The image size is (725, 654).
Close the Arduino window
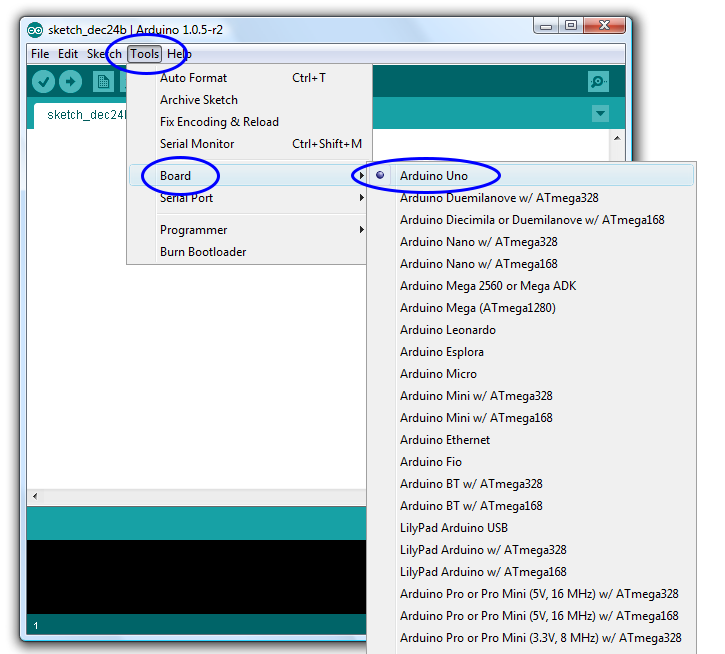pos(604,26)
